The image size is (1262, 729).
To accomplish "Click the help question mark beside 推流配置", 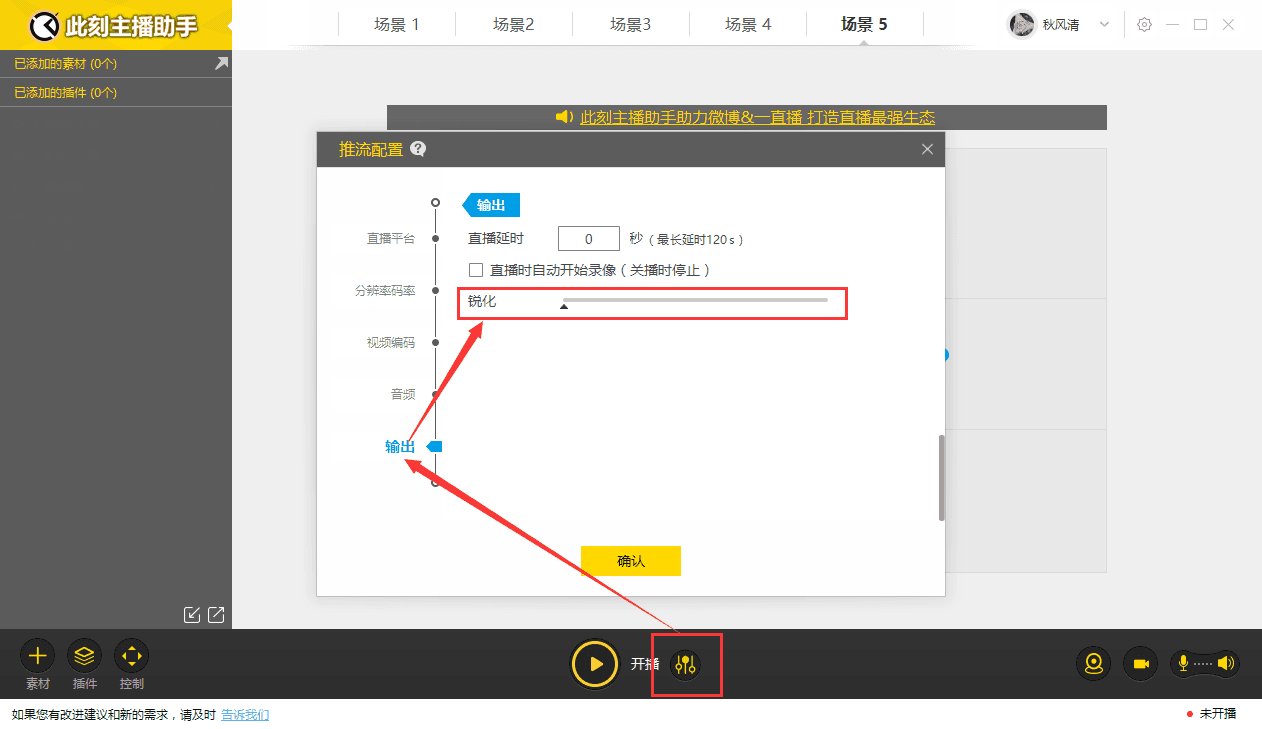I will point(418,149).
